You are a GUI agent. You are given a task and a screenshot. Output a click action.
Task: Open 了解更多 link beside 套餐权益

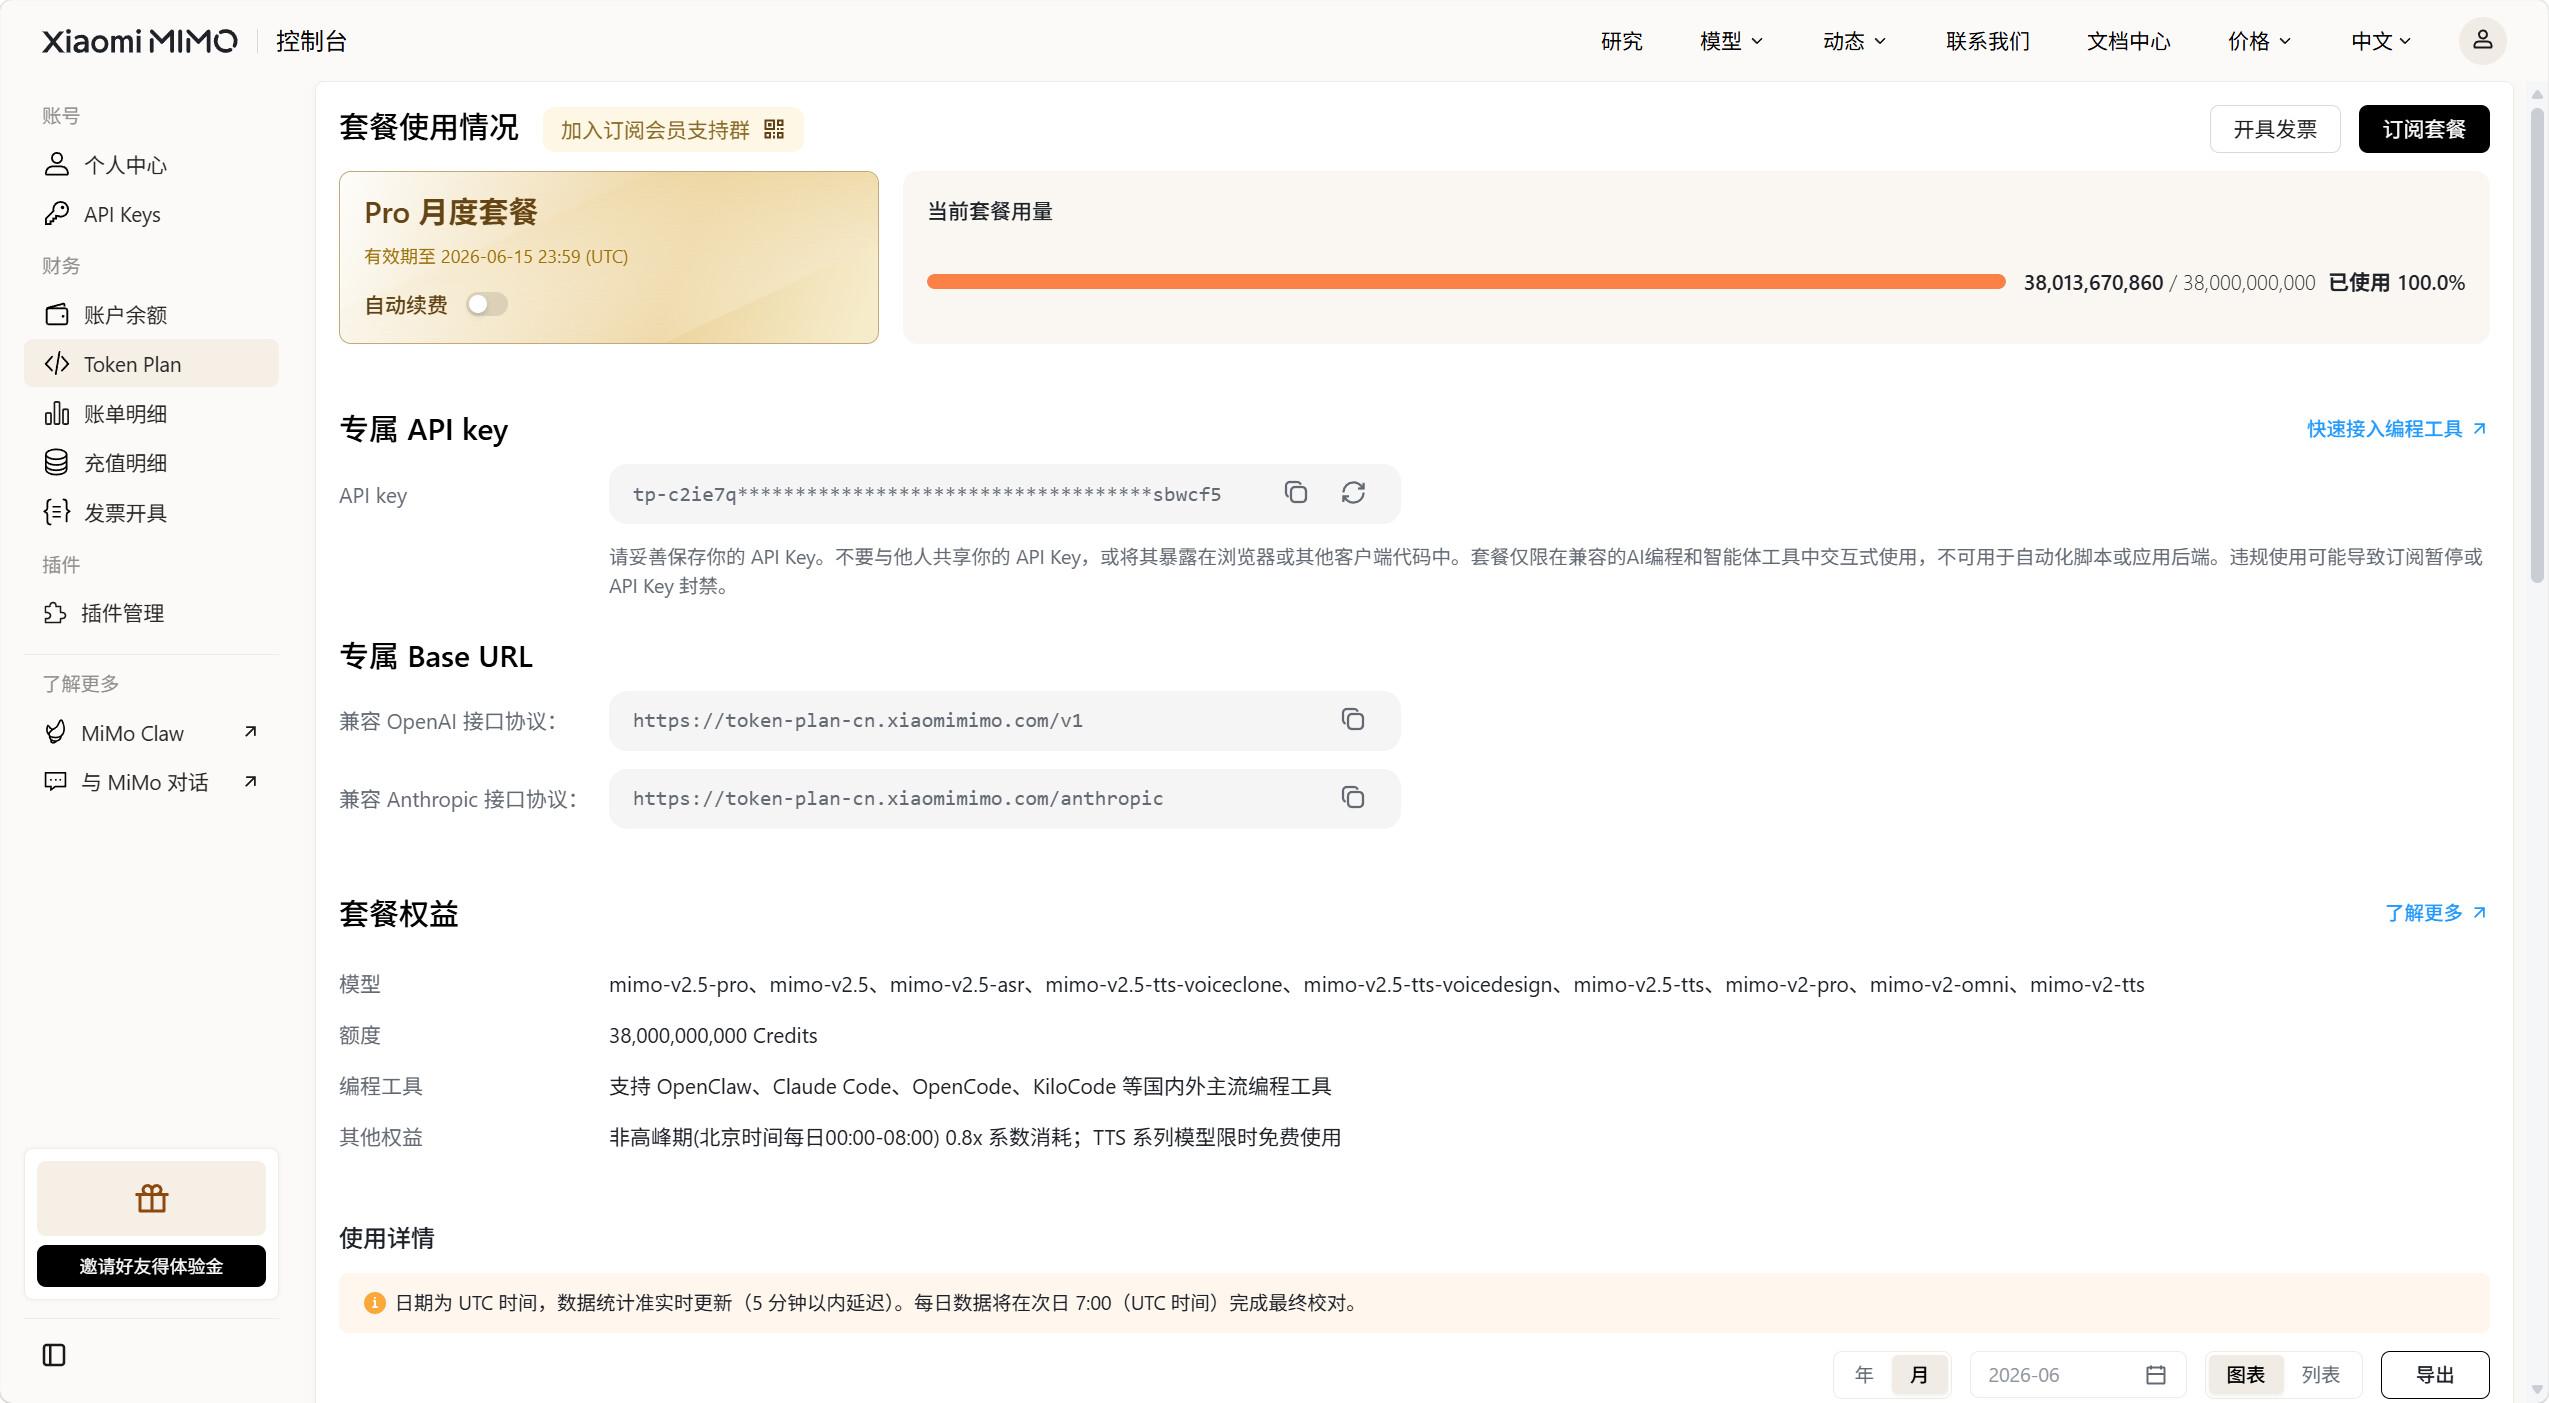pos(2435,913)
